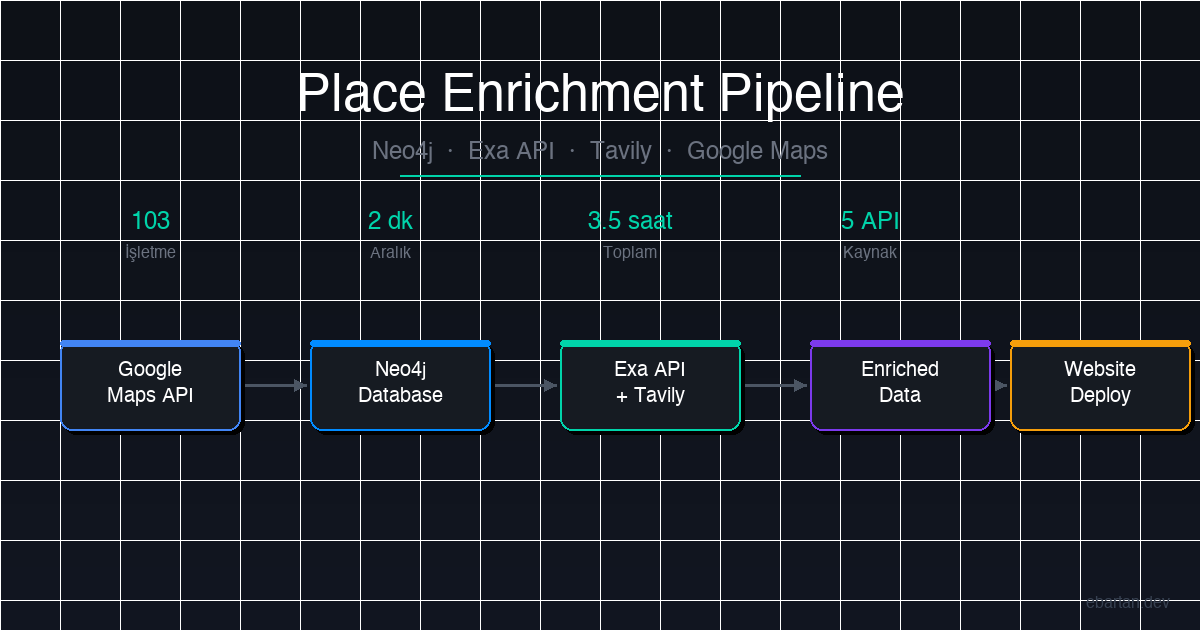Image resolution: width=1200 pixels, height=630 pixels.
Task: Toggle the 103 İşletme stat display
Action: pos(150,230)
